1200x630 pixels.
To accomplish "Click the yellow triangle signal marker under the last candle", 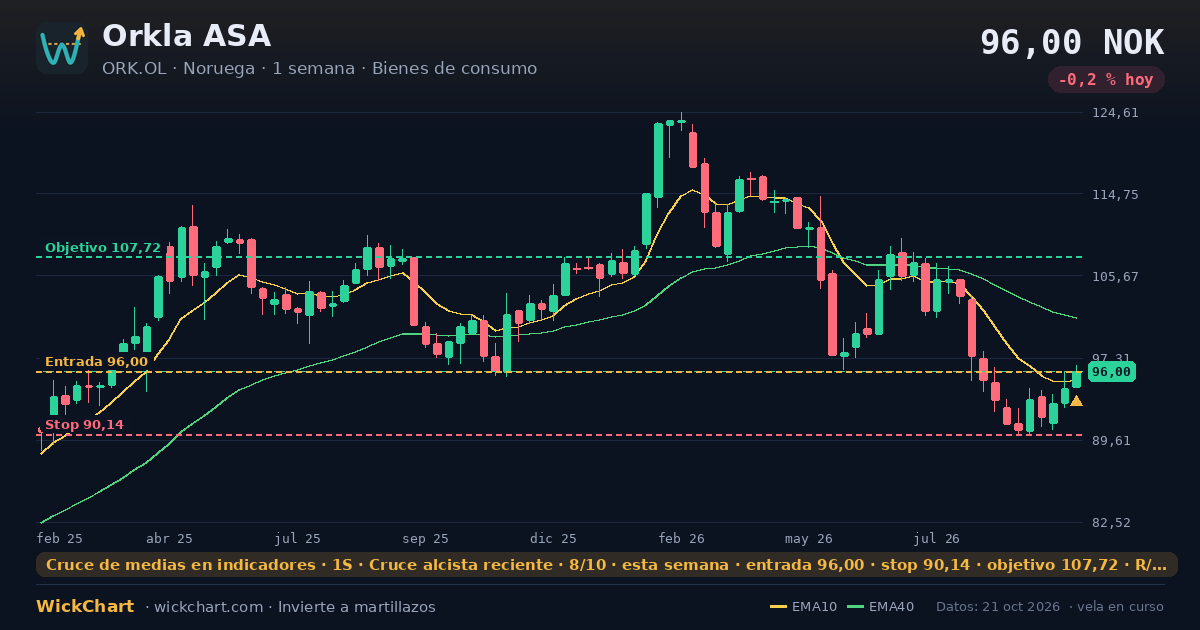I will (x=1076, y=401).
